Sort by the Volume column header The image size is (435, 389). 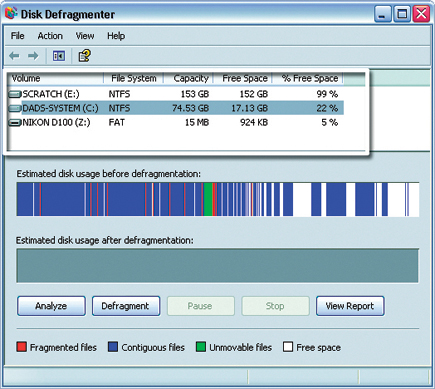[56, 78]
